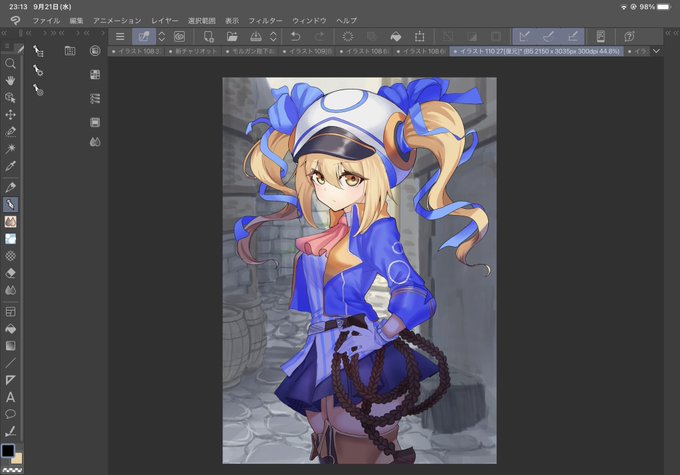Select the Frame border tool

[x=10, y=311]
